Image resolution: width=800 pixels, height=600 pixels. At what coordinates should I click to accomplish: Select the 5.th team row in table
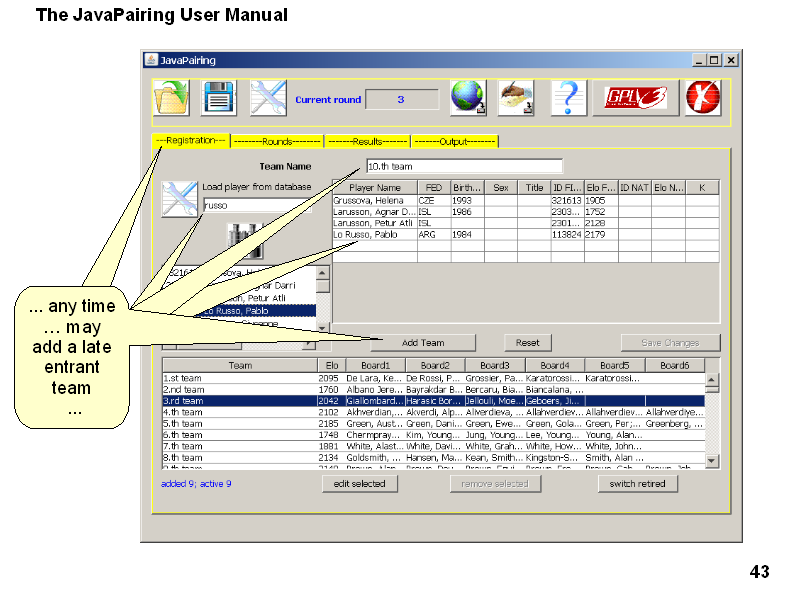coord(240,424)
